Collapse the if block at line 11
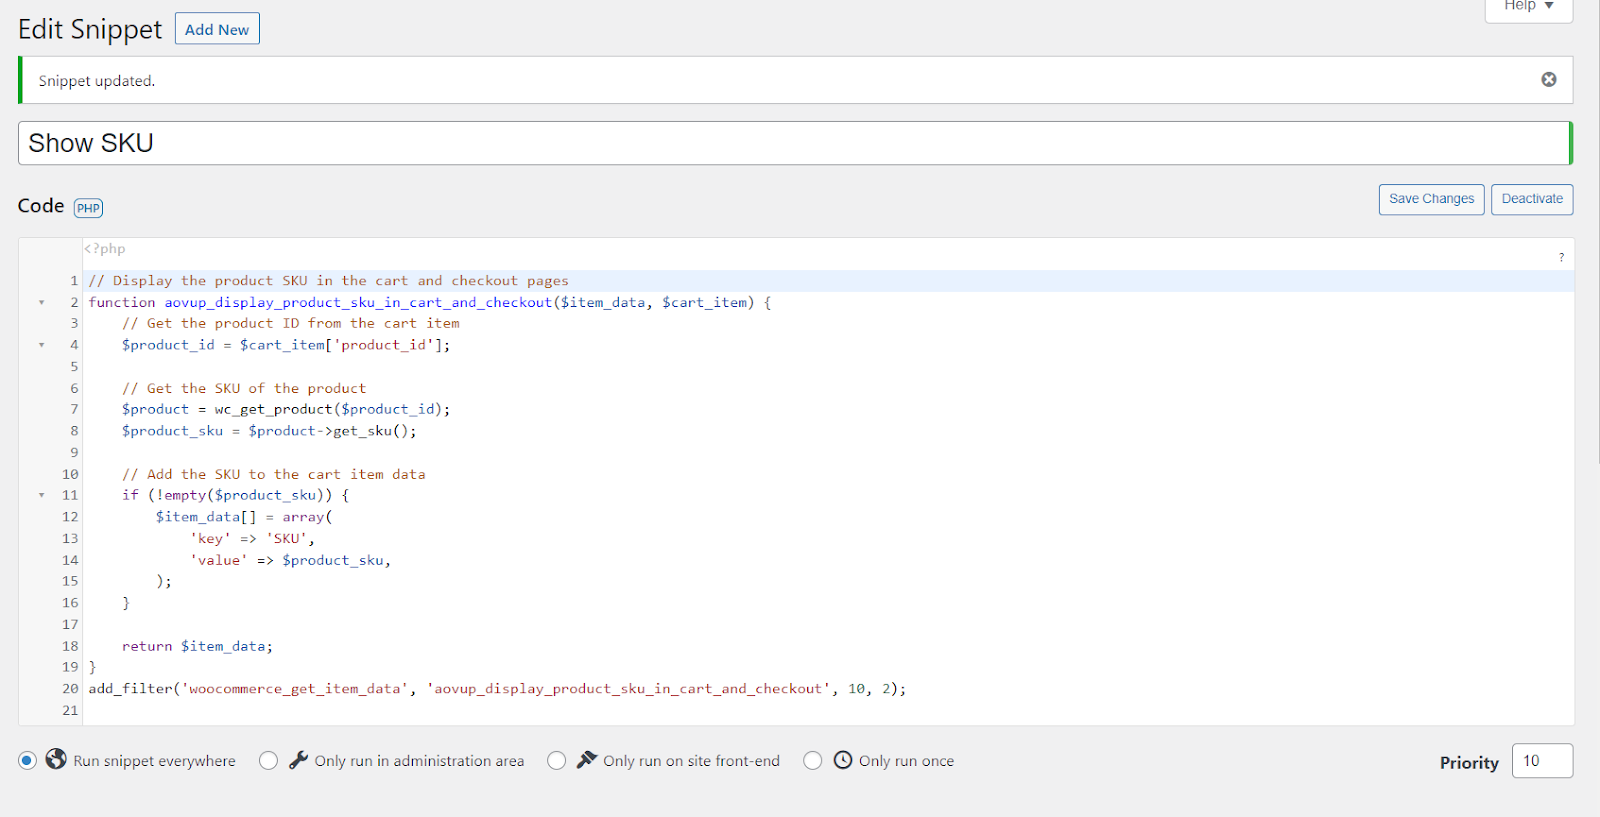Screen dimensions: 1600x817 point(41,495)
